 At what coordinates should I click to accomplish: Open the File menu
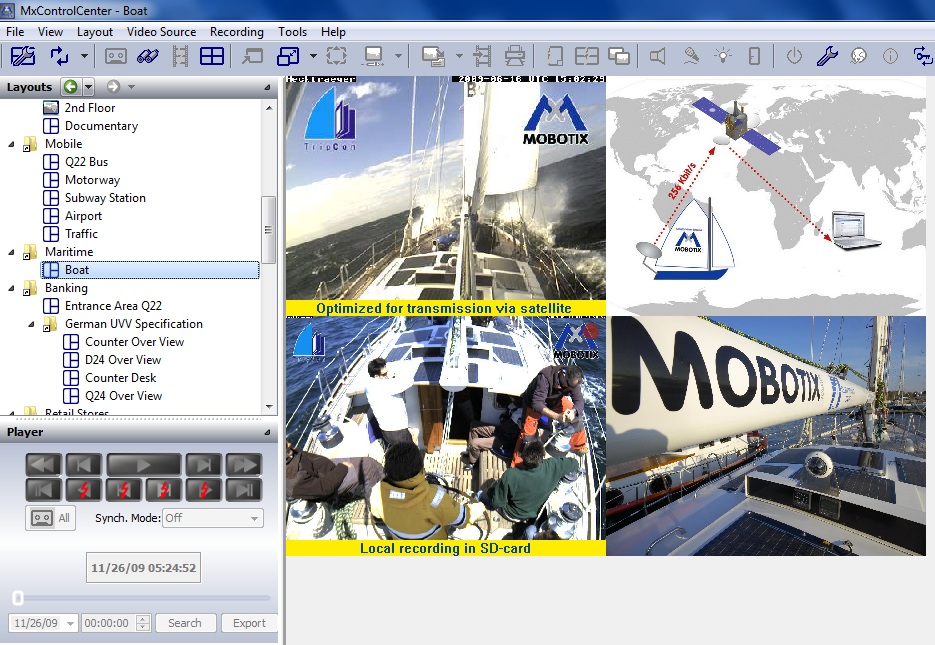[15, 32]
